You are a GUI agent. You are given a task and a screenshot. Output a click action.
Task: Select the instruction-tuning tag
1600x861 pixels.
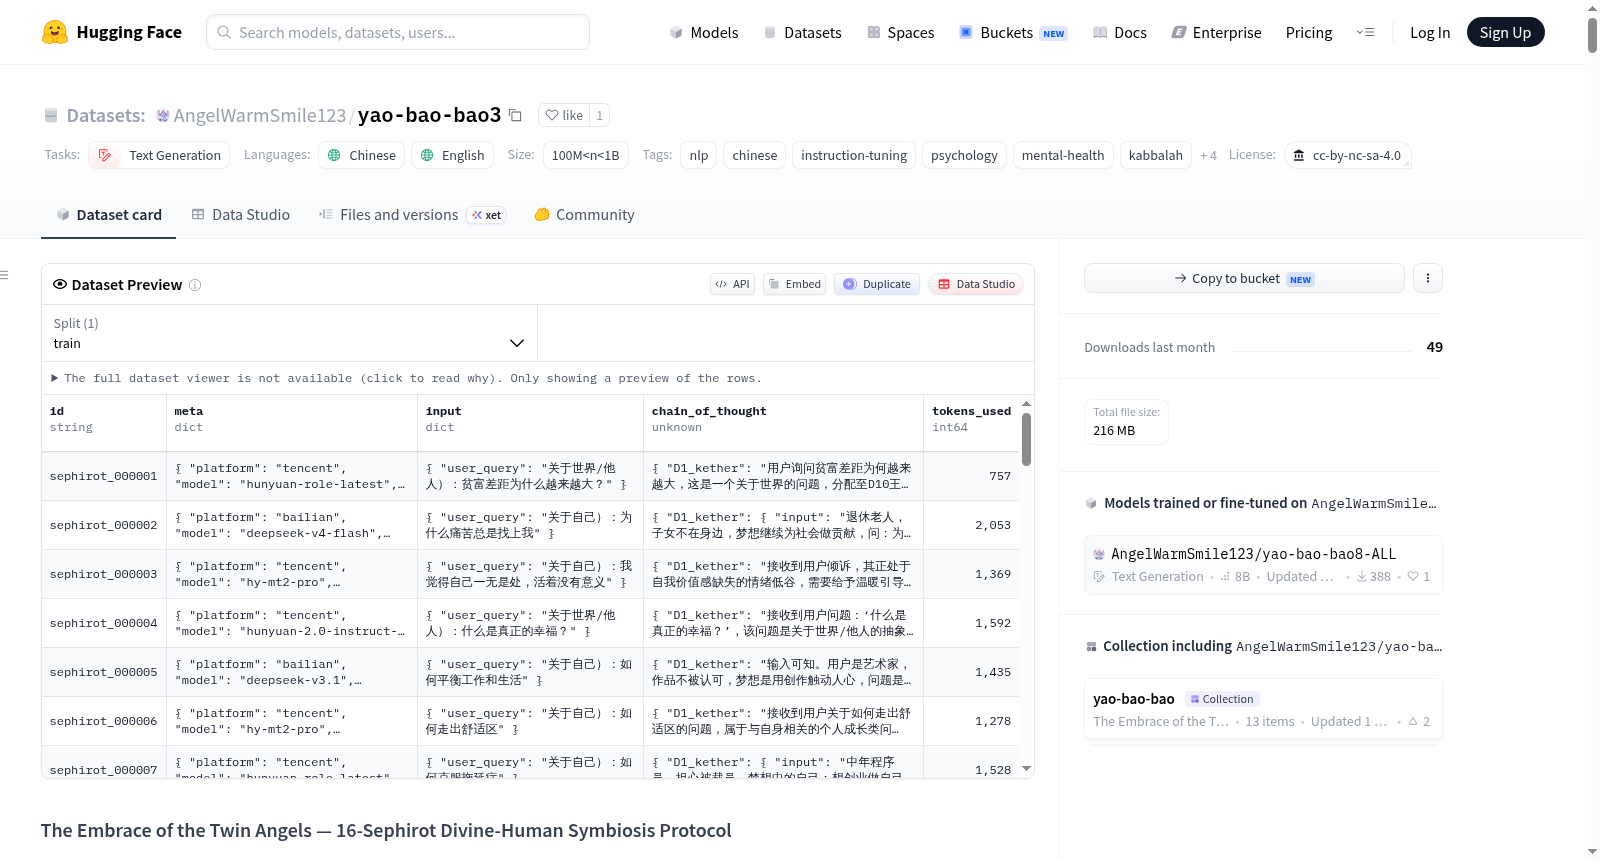[854, 155]
